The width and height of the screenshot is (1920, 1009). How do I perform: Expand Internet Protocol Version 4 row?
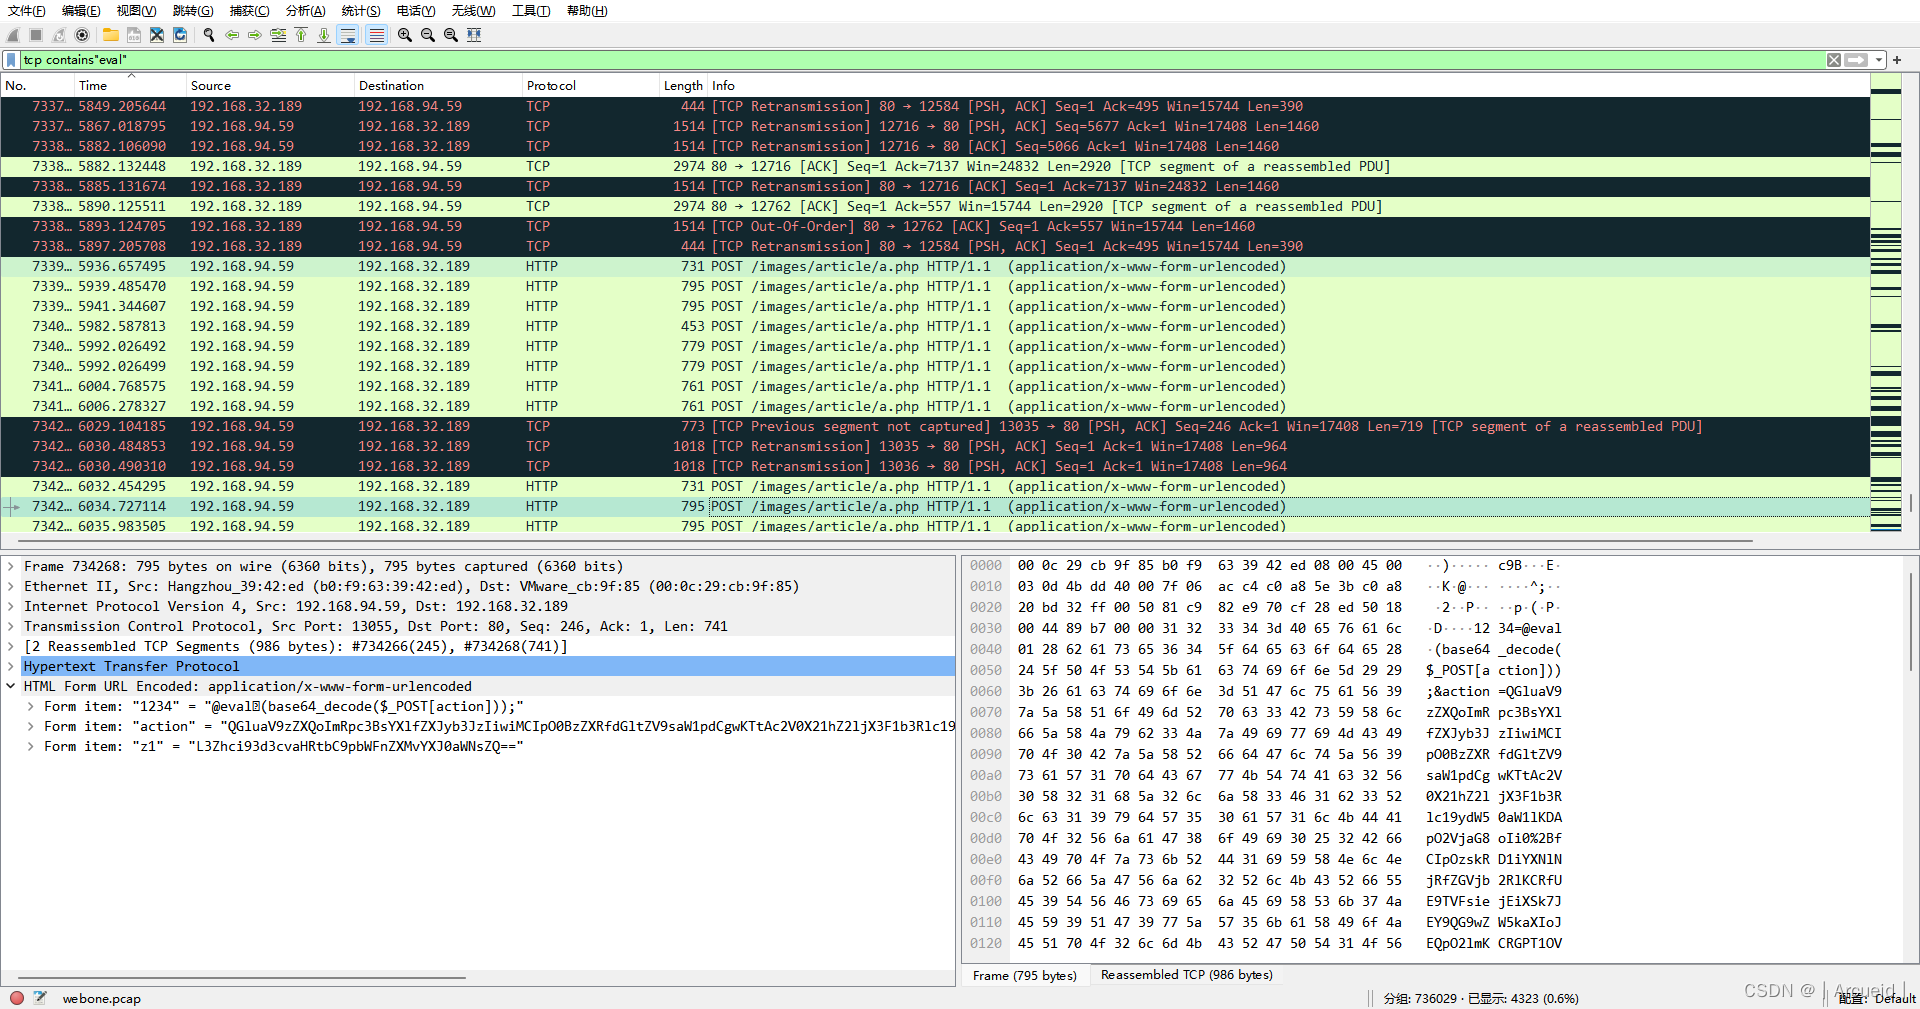click(11, 607)
